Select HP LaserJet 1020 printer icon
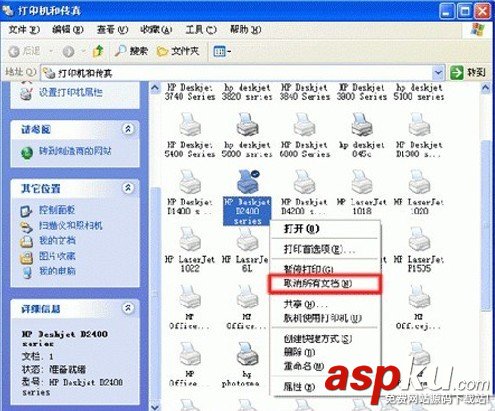Screen dimensions: 495x411 click(419, 182)
